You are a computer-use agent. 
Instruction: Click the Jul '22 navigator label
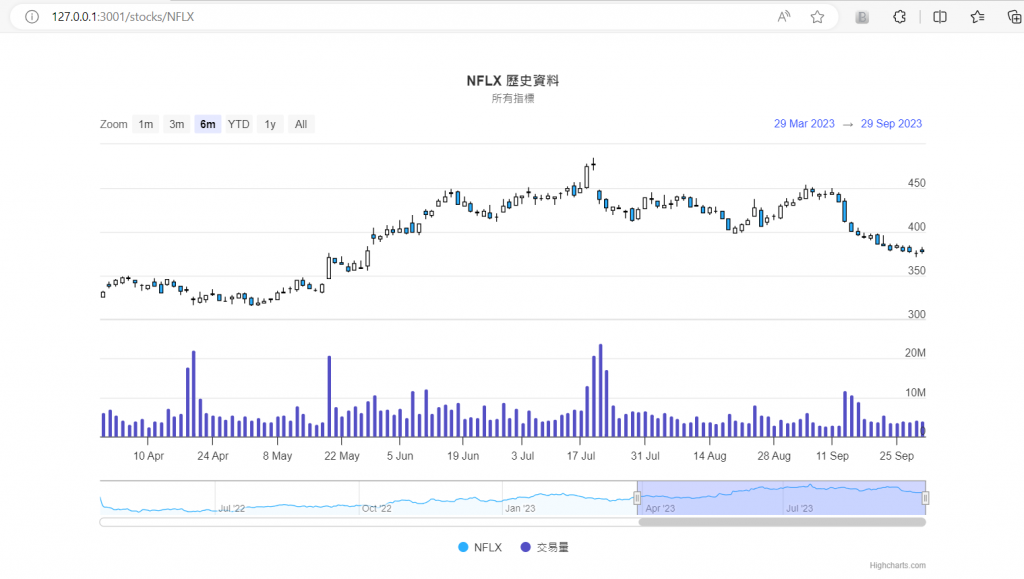click(231, 509)
